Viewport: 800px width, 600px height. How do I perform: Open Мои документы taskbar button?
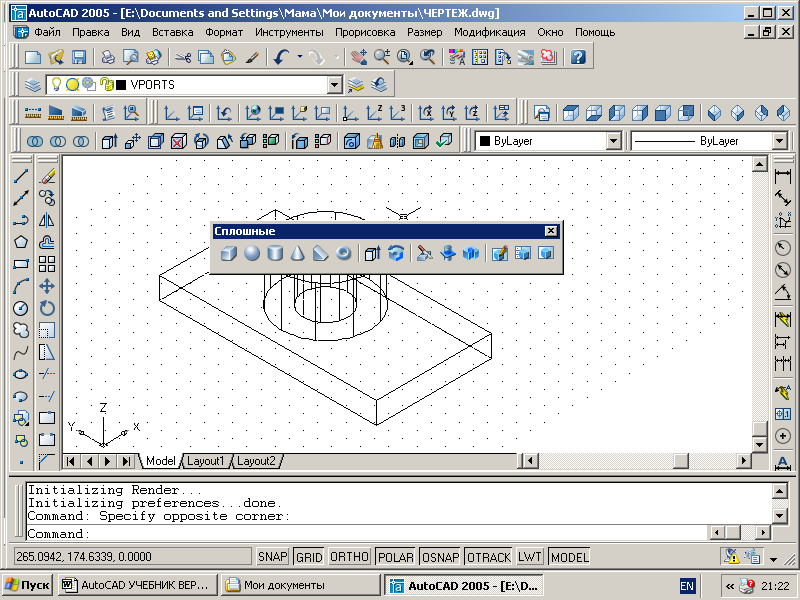tap(301, 585)
